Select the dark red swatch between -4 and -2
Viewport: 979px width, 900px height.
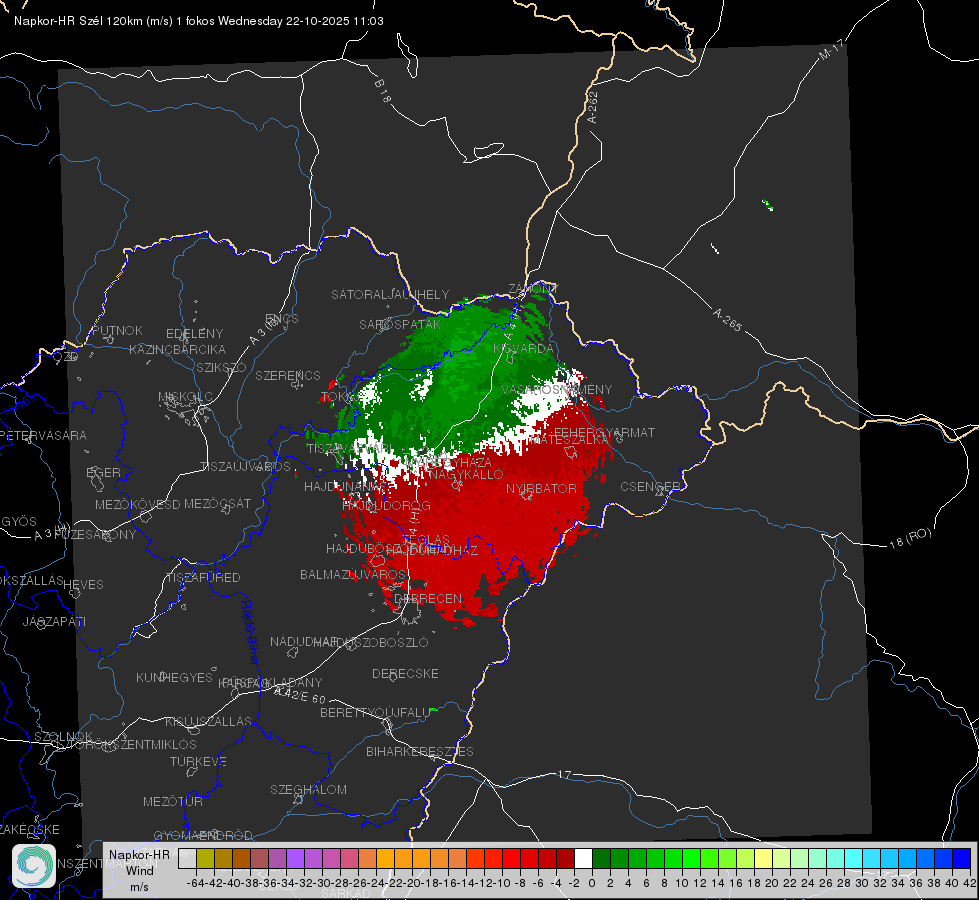click(565, 858)
